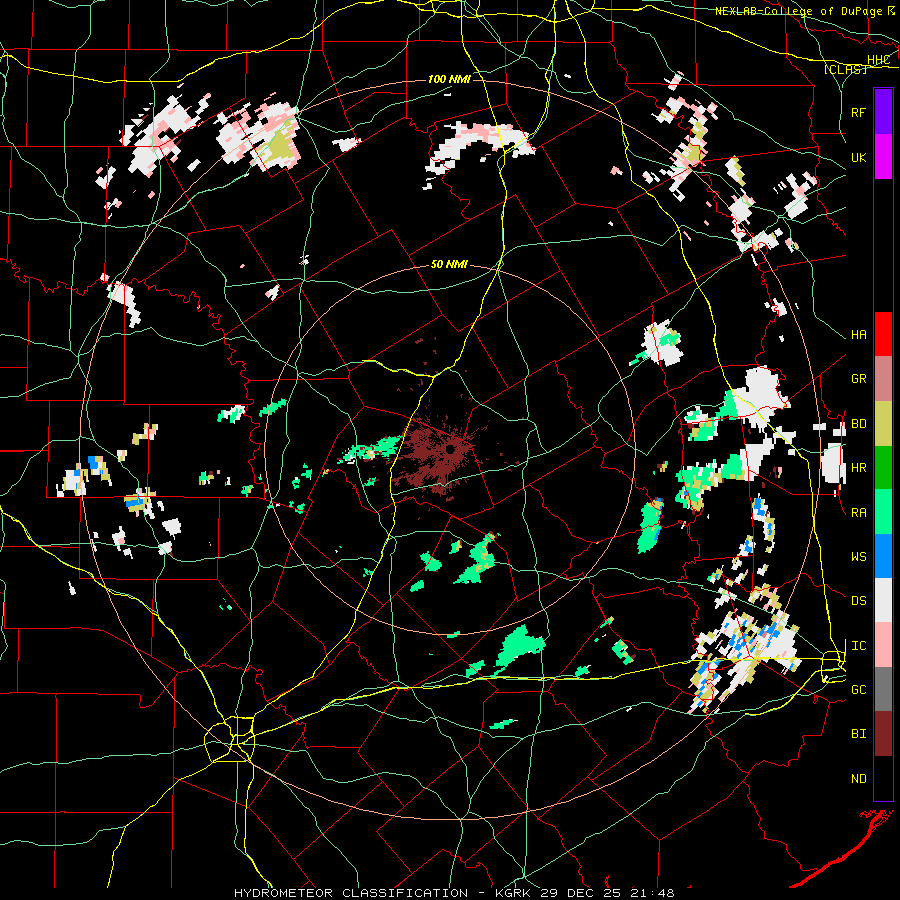Click the WS legend label
This screenshot has height=900, width=900.
click(858, 557)
